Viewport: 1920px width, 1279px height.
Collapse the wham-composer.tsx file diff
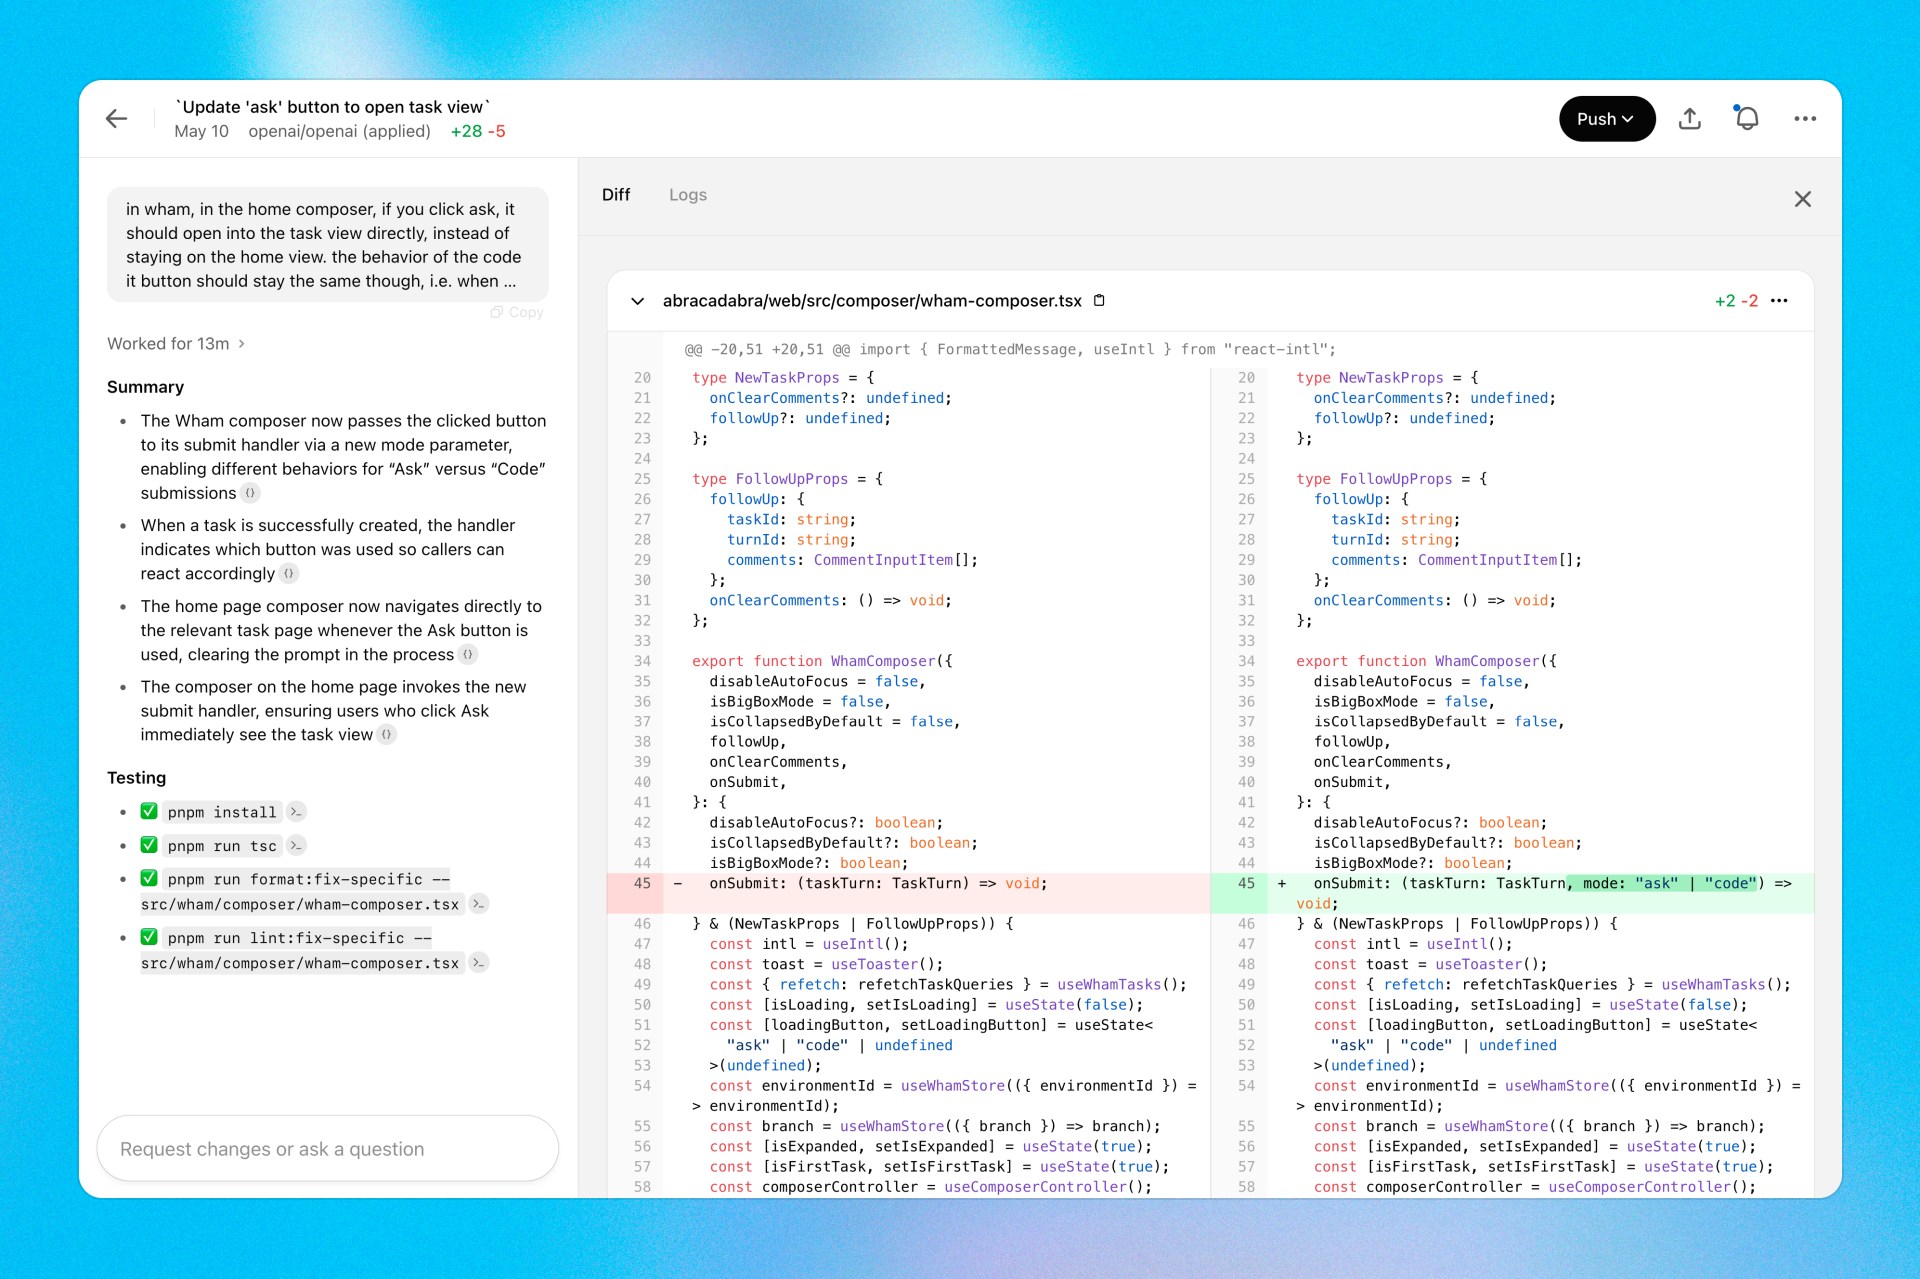click(637, 301)
